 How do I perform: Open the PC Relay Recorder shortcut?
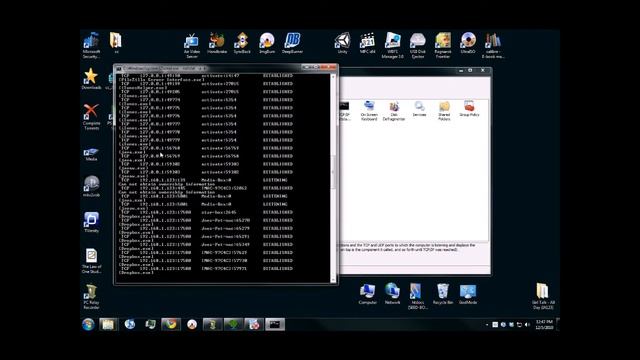coord(91,297)
